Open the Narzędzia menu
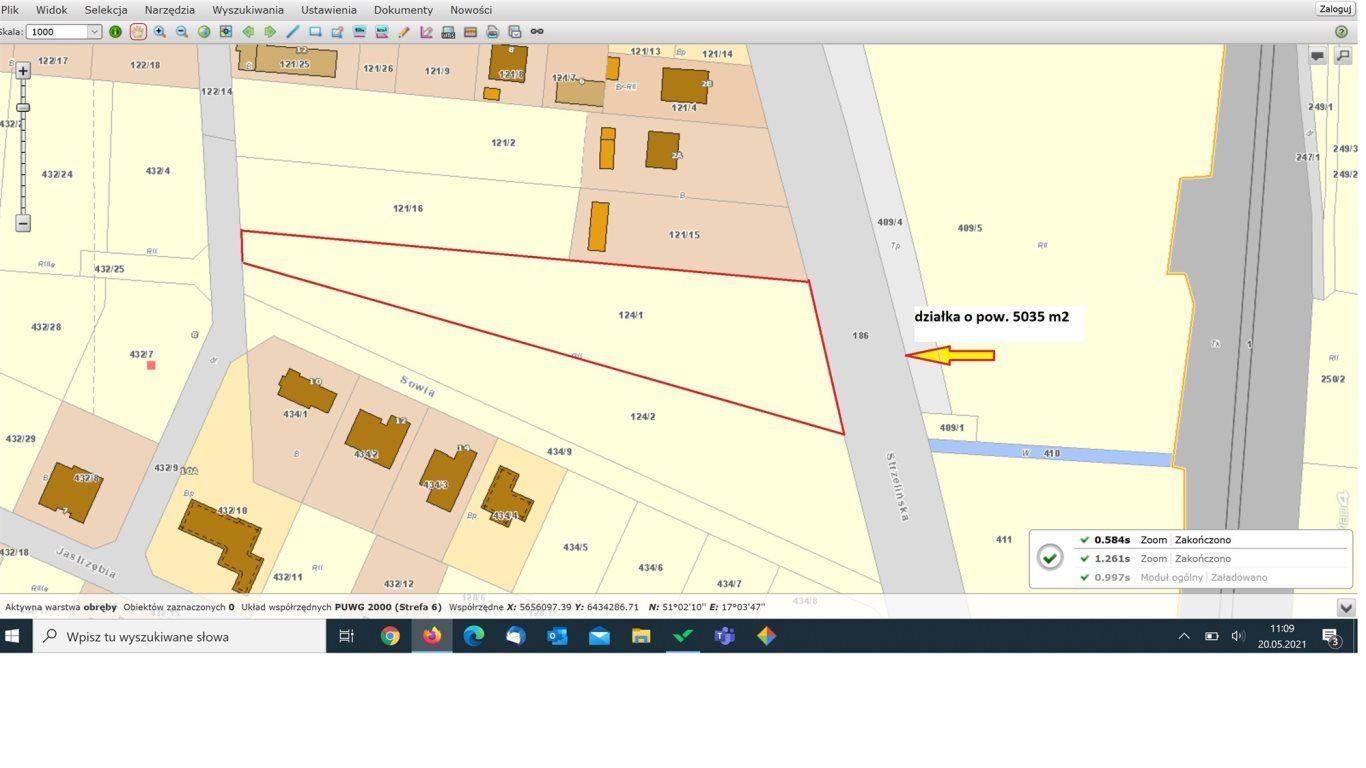Image resolution: width=1366 pixels, height=768 pixels. tap(169, 10)
